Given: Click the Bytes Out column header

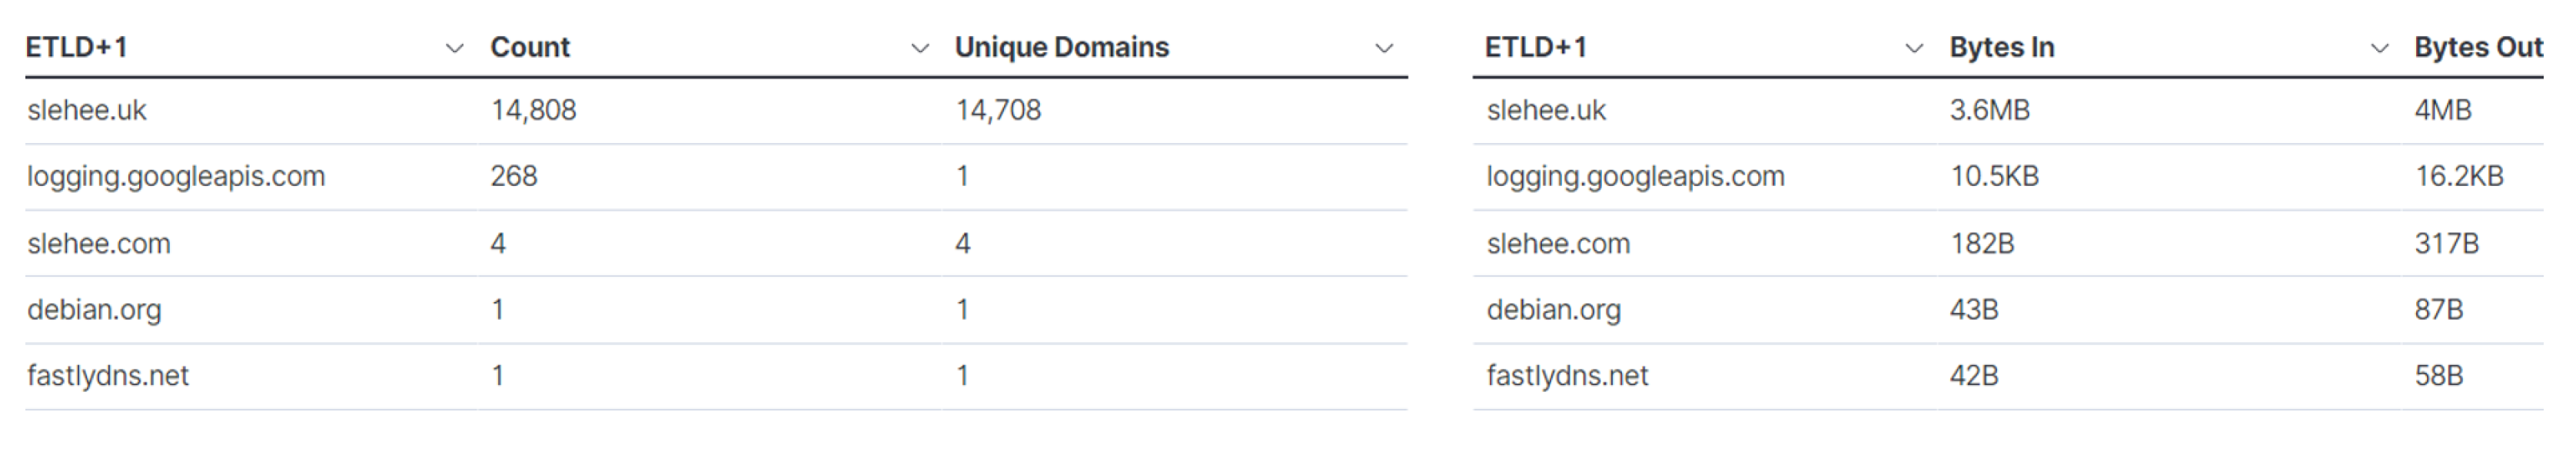Looking at the screenshot, I should (x=2478, y=47).
